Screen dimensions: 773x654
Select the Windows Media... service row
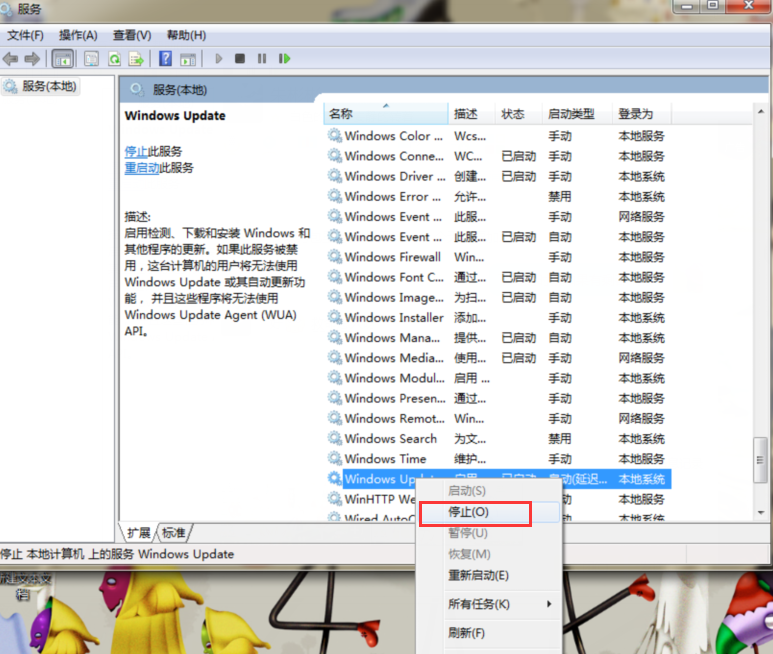click(497, 358)
